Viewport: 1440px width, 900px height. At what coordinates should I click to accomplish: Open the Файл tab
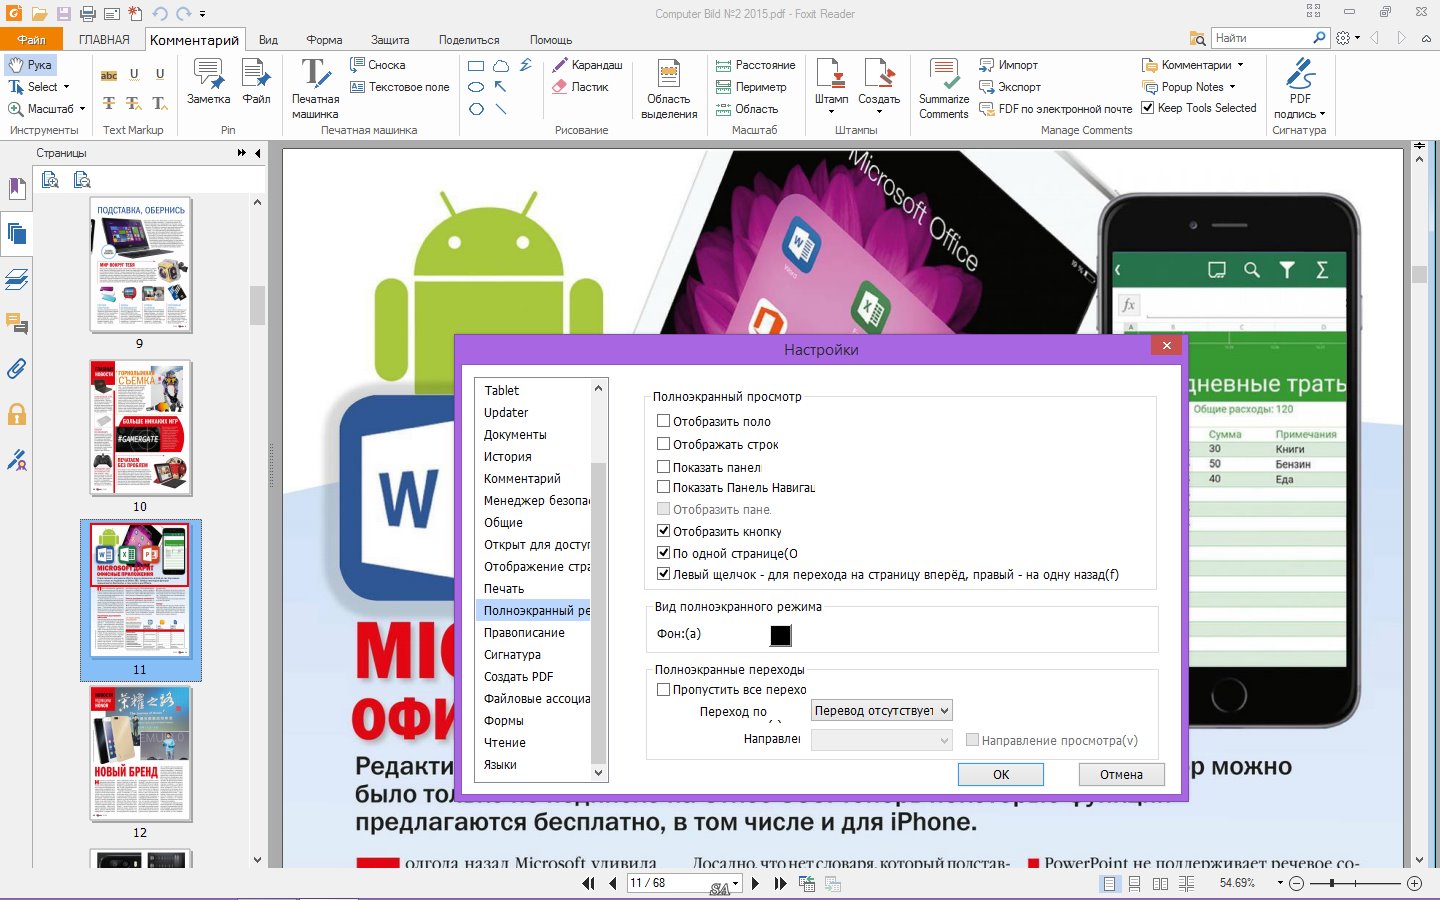tap(31, 40)
